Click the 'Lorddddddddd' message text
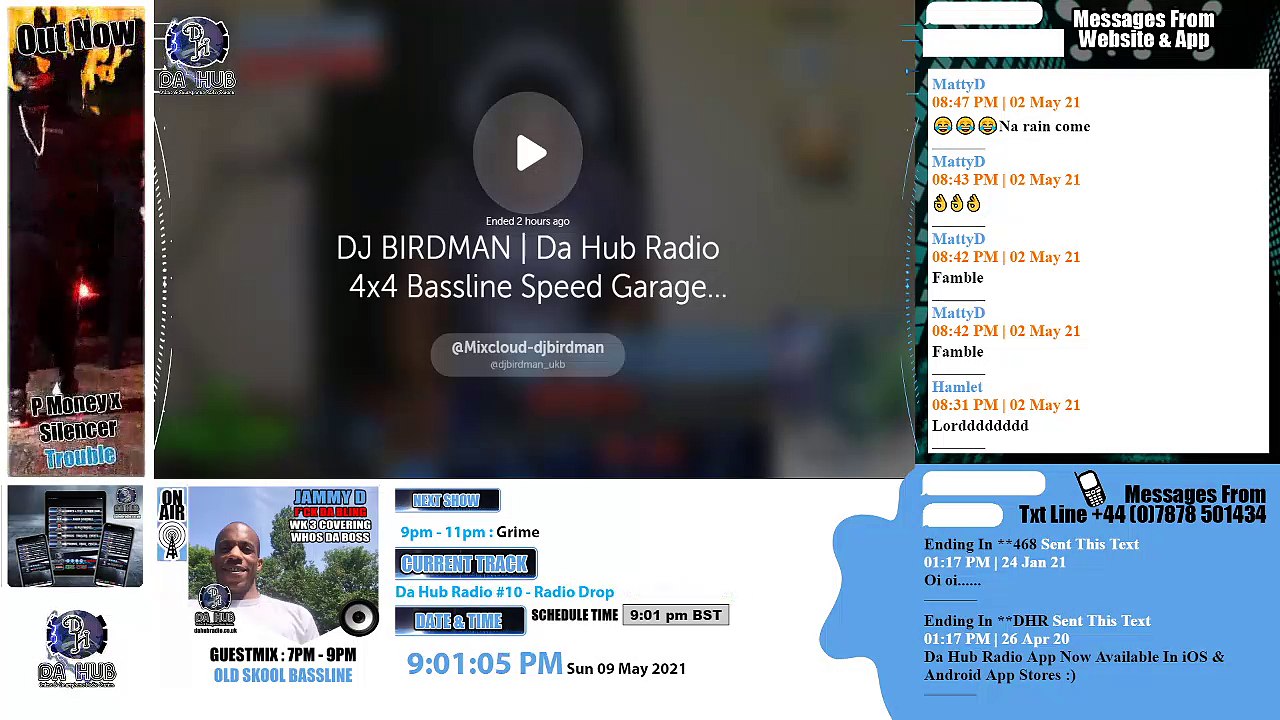Image resolution: width=1280 pixels, height=720 pixels. (980, 426)
